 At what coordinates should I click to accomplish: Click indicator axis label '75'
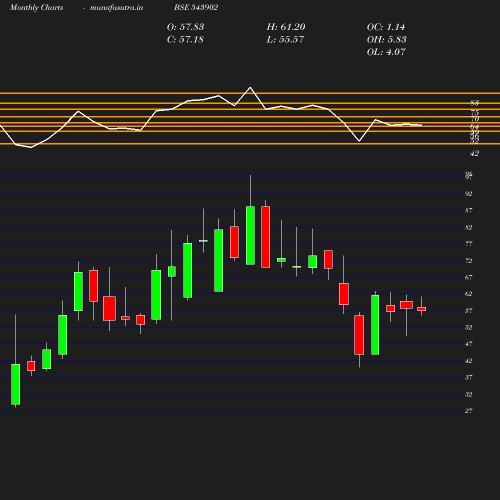(475, 113)
